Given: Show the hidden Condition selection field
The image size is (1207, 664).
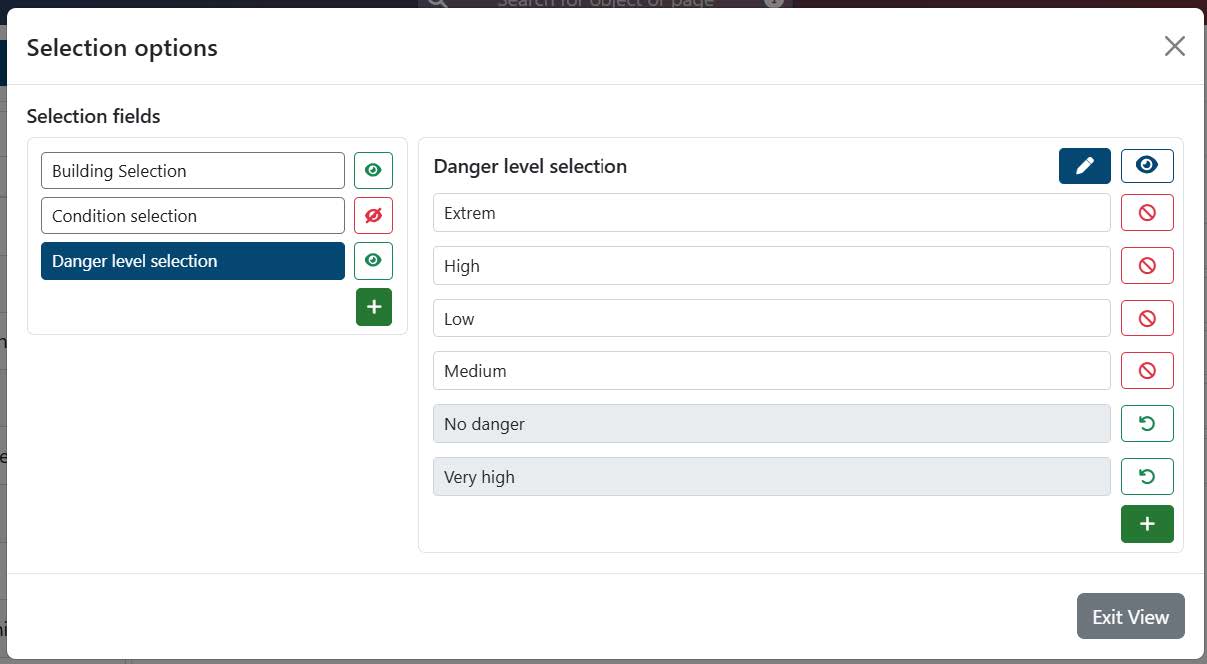Looking at the screenshot, I should tap(373, 216).
